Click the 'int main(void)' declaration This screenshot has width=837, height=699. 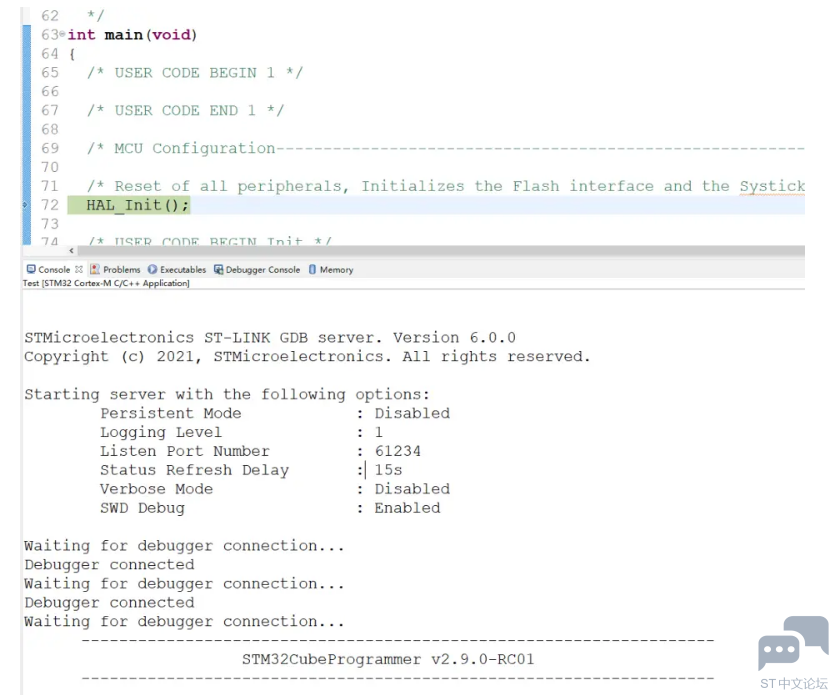pyautogui.click(x=132, y=35)
